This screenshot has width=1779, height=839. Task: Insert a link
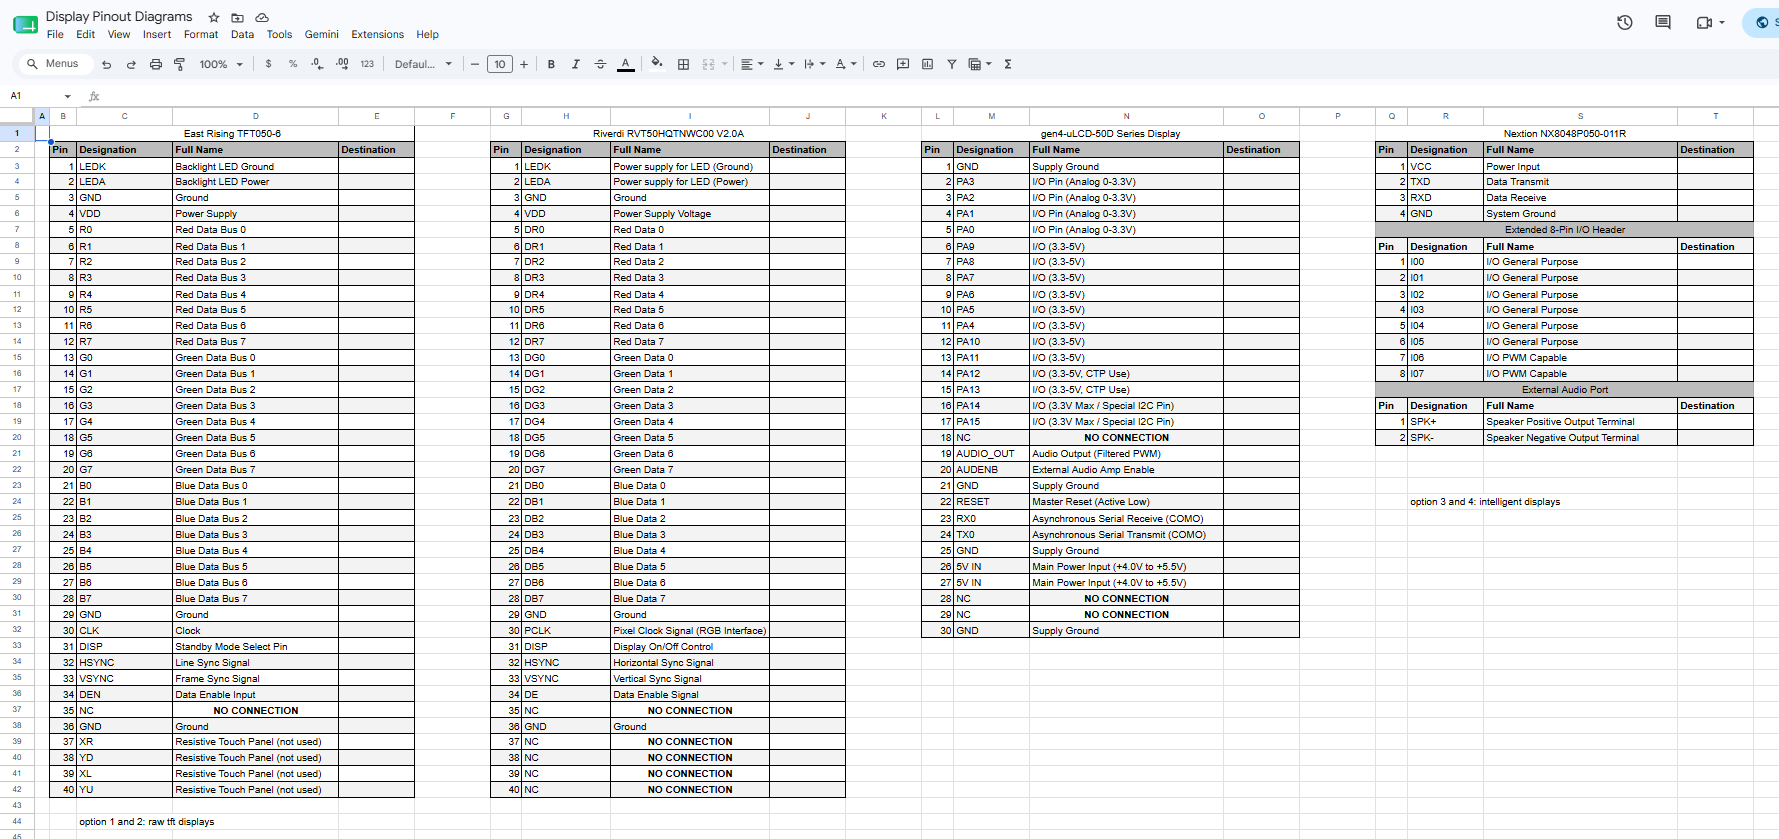(879, 64)
